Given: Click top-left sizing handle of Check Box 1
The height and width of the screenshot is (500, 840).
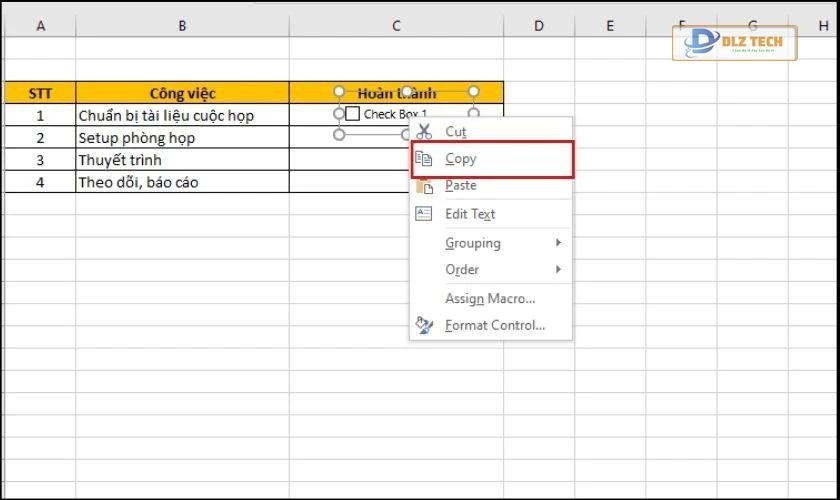Looking at the screenshot, I should 339,92.
